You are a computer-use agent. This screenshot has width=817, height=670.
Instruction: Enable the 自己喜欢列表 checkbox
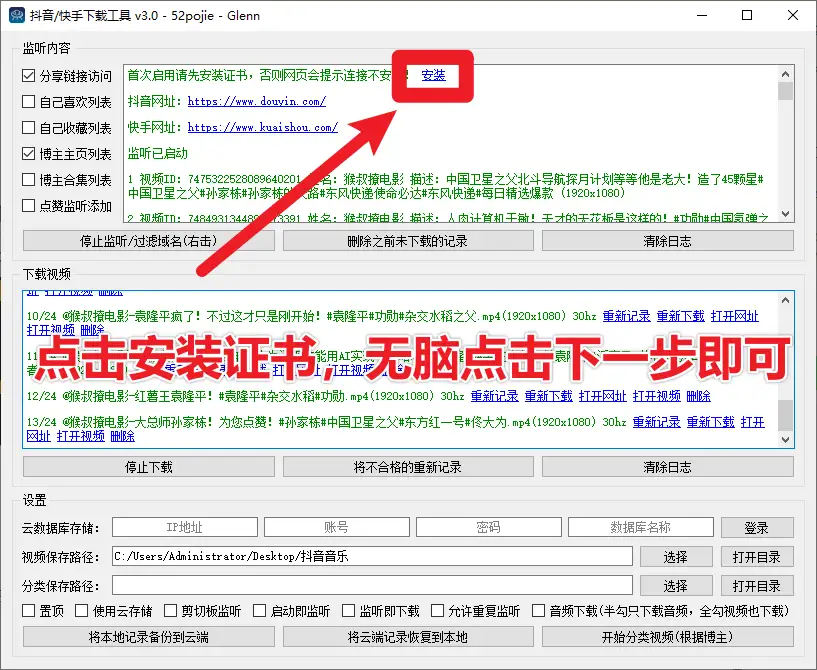pos(30,102)
